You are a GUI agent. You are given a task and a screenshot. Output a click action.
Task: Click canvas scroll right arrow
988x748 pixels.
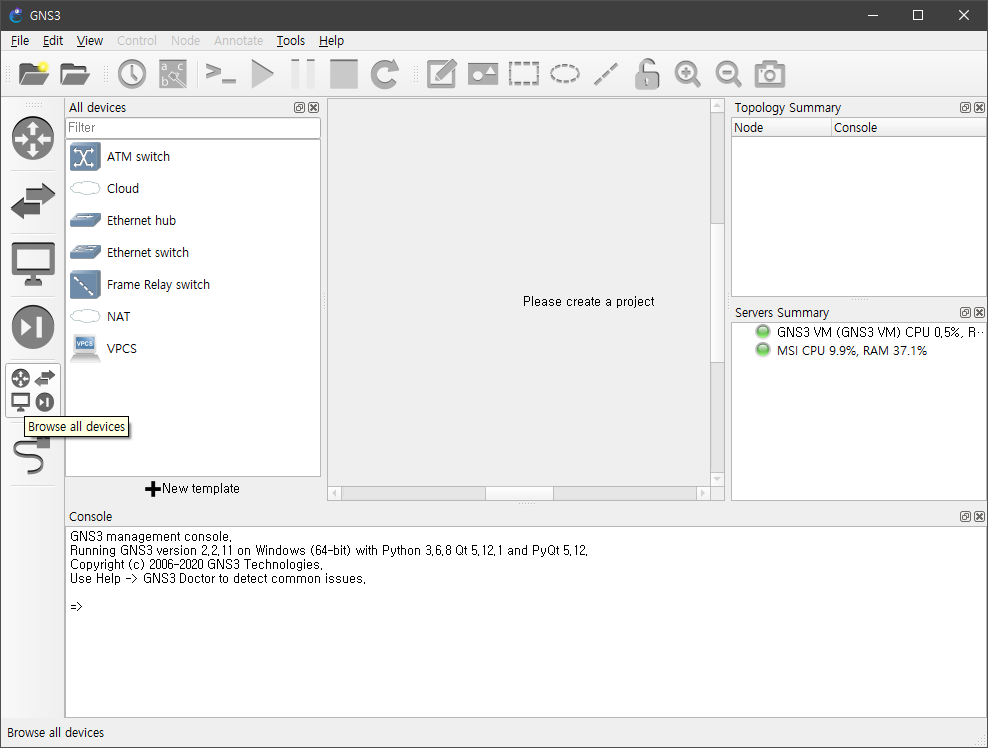703,493
